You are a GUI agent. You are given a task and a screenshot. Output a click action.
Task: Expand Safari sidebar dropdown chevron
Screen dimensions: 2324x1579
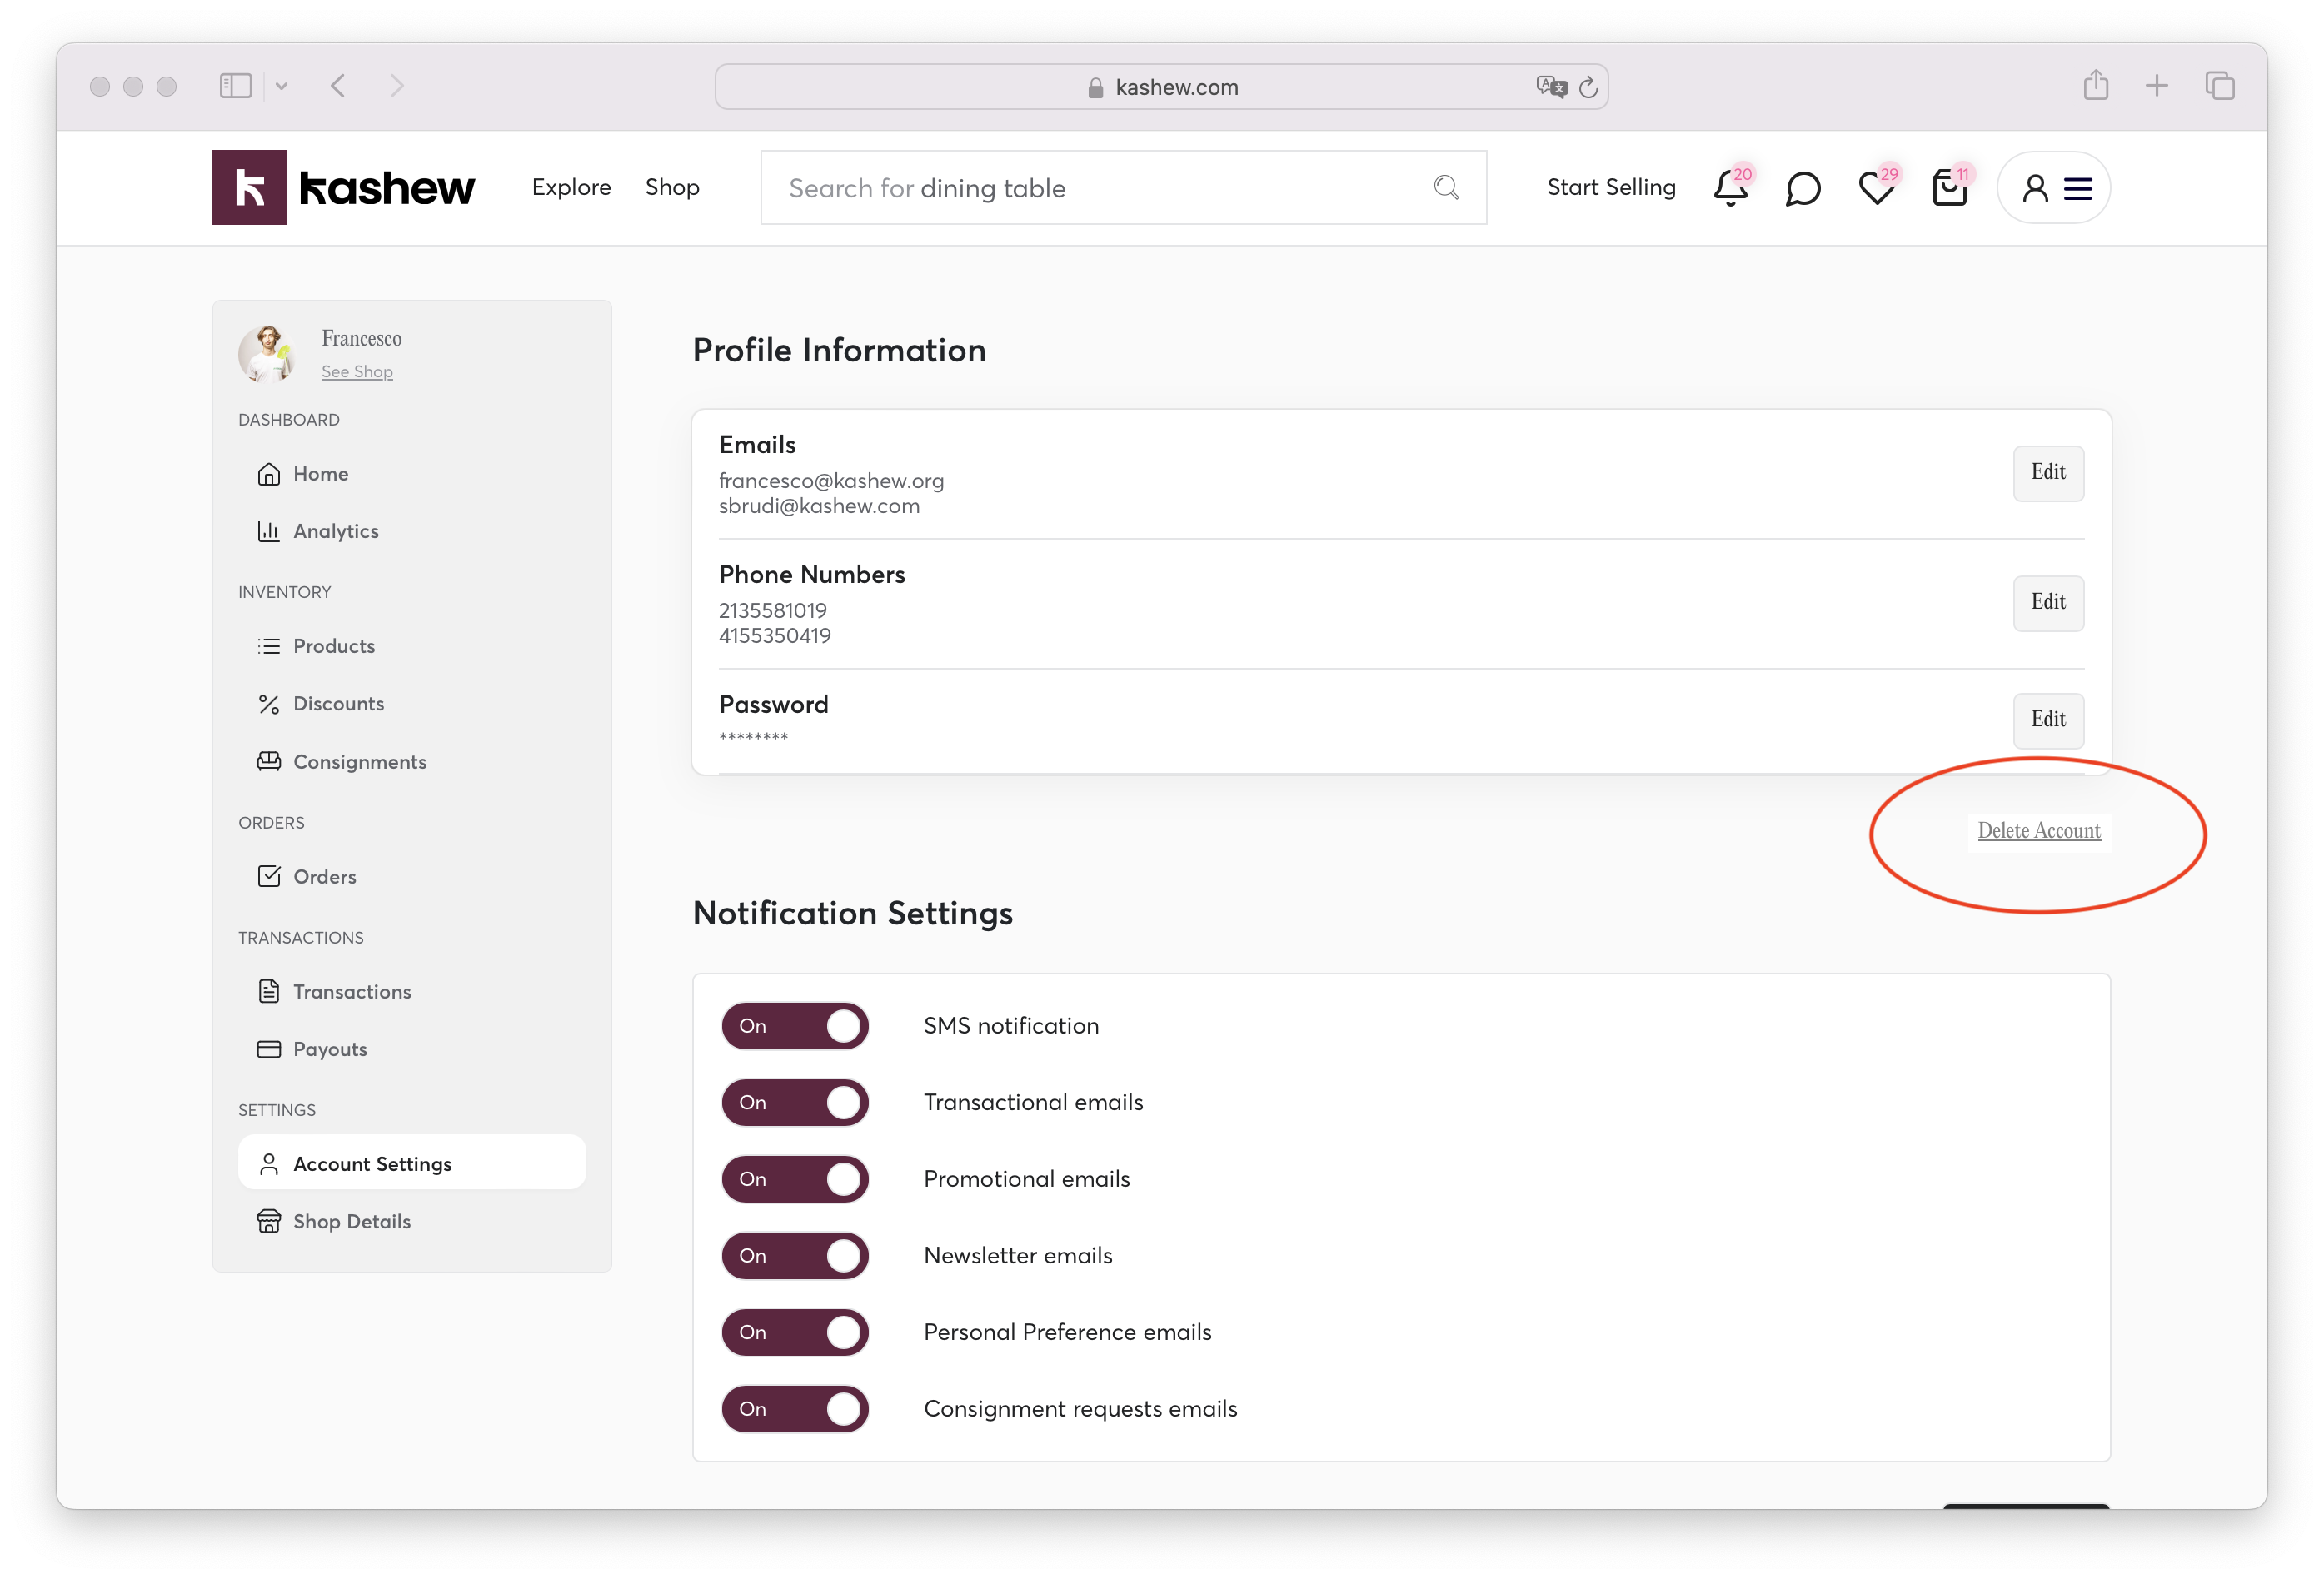pos(281,87)
